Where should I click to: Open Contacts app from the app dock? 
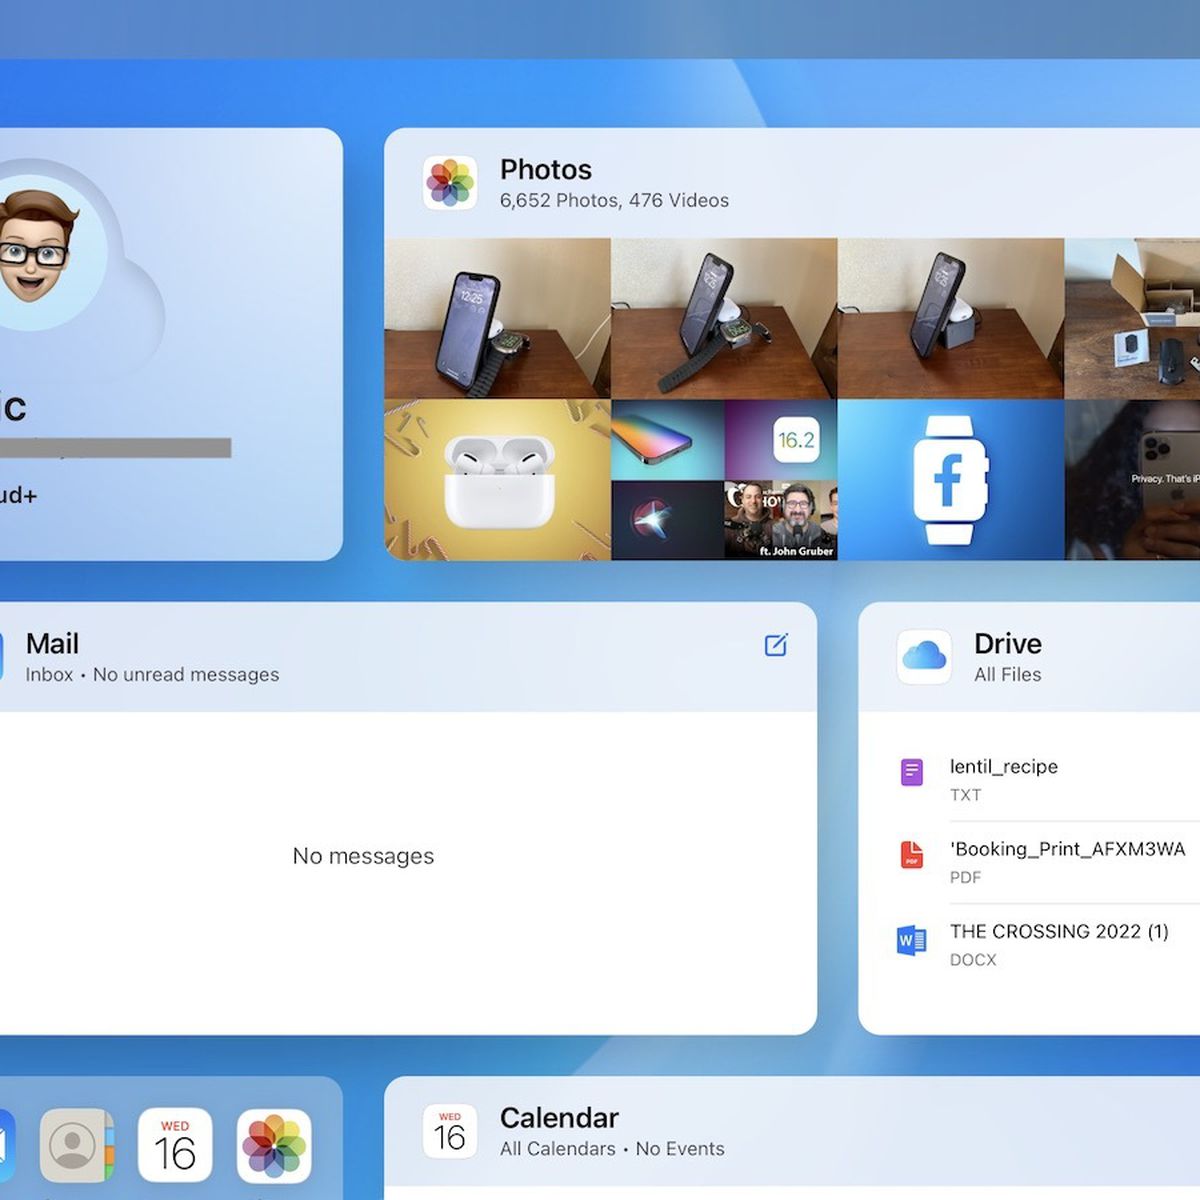click(77, 1145)
